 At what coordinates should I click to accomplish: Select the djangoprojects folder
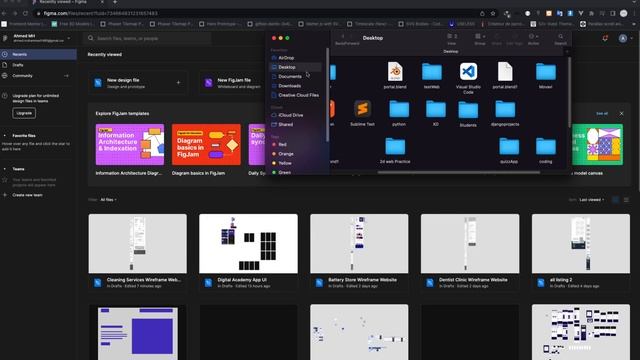505,109
